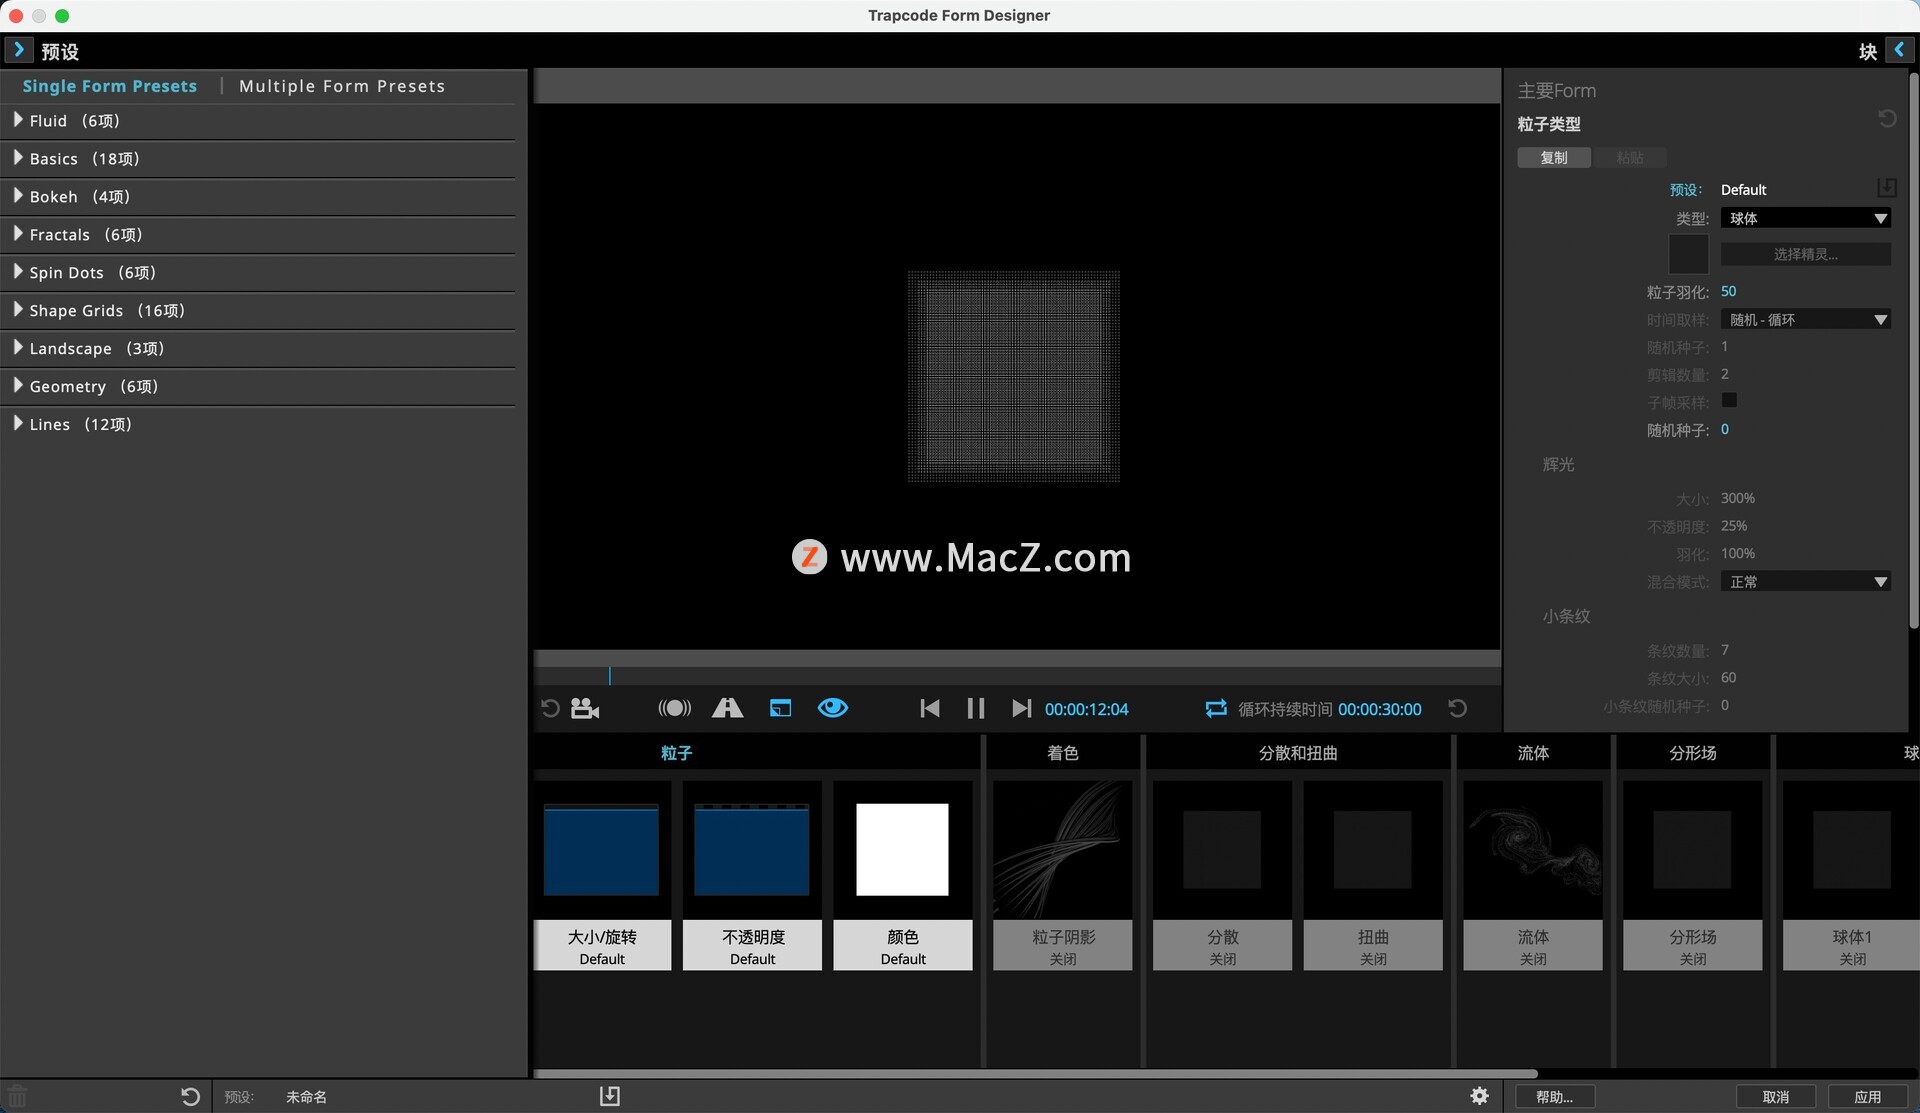Jump to last frame

pyautogui.click(x=1021, y=709)
